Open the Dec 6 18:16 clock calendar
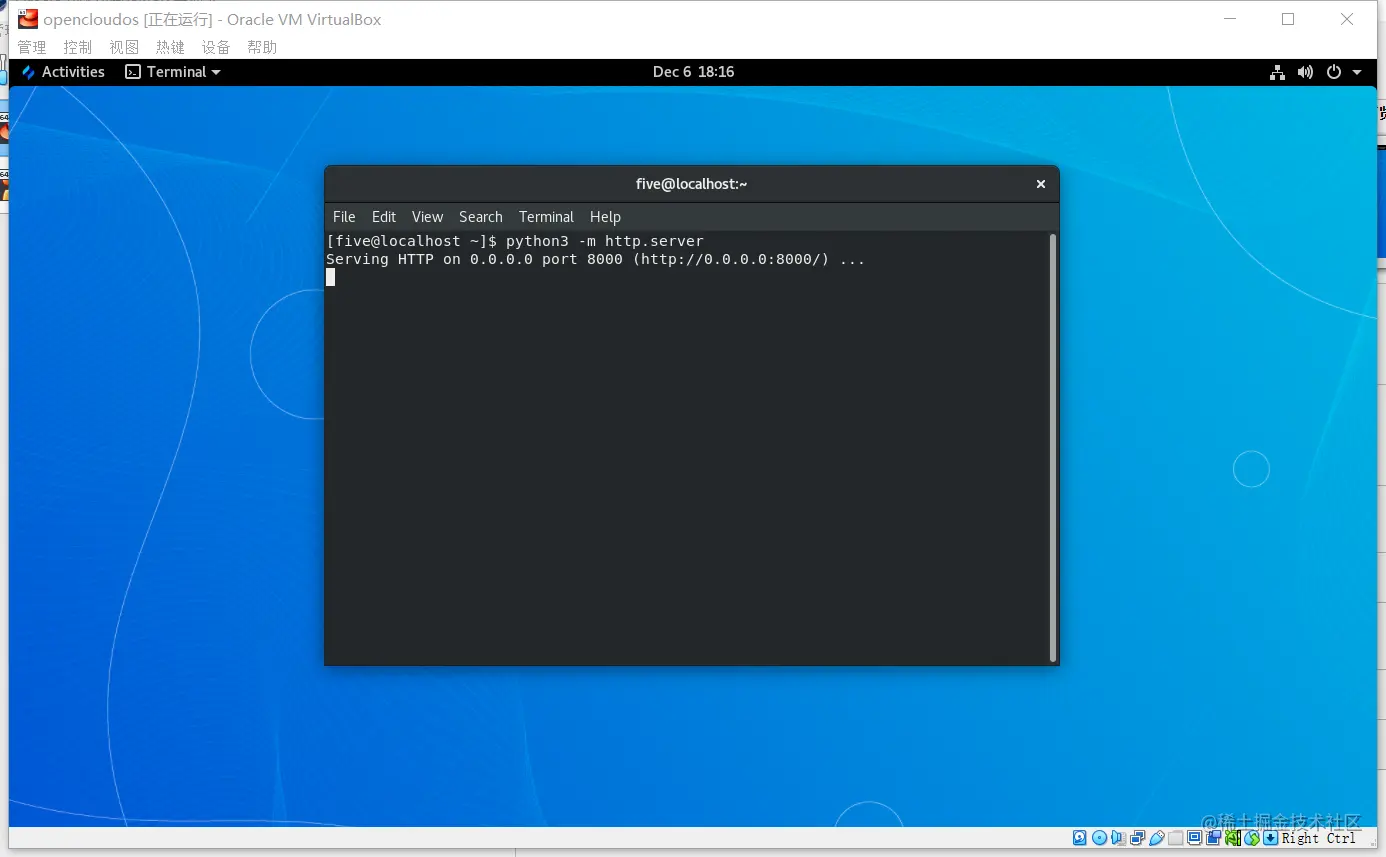 coord(694,72)
